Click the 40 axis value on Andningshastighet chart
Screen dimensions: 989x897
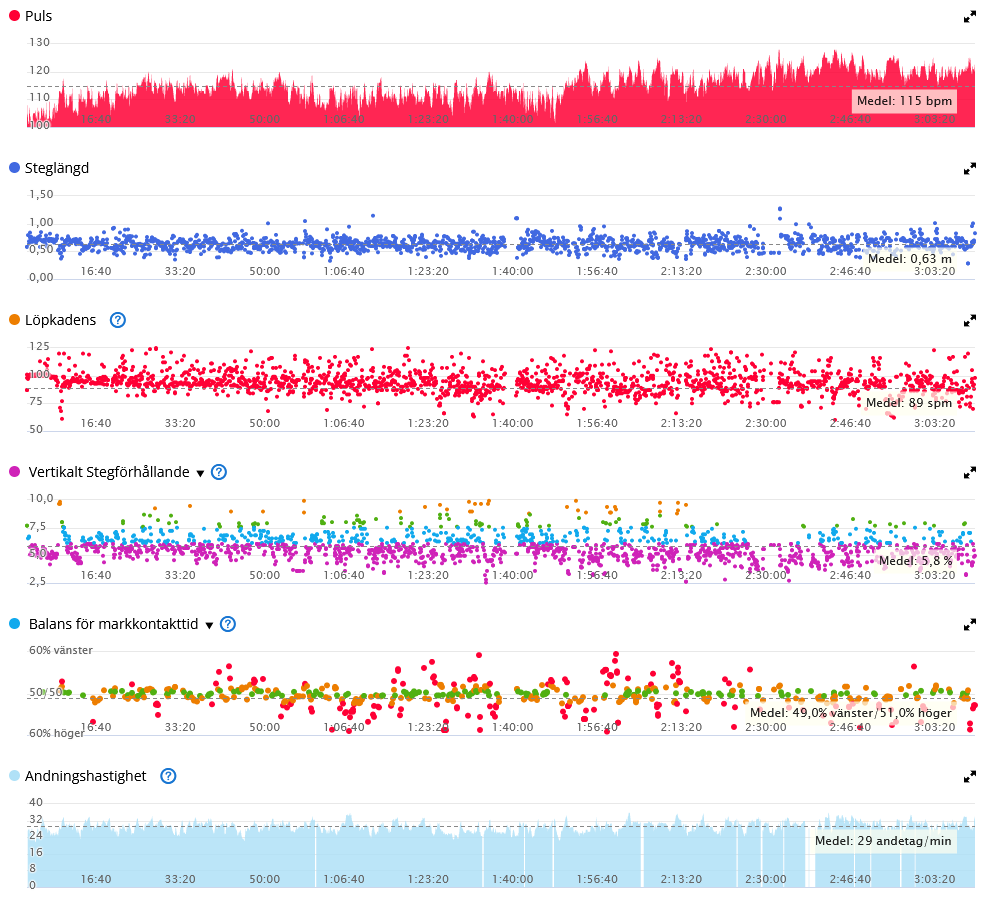click(36, 802)
